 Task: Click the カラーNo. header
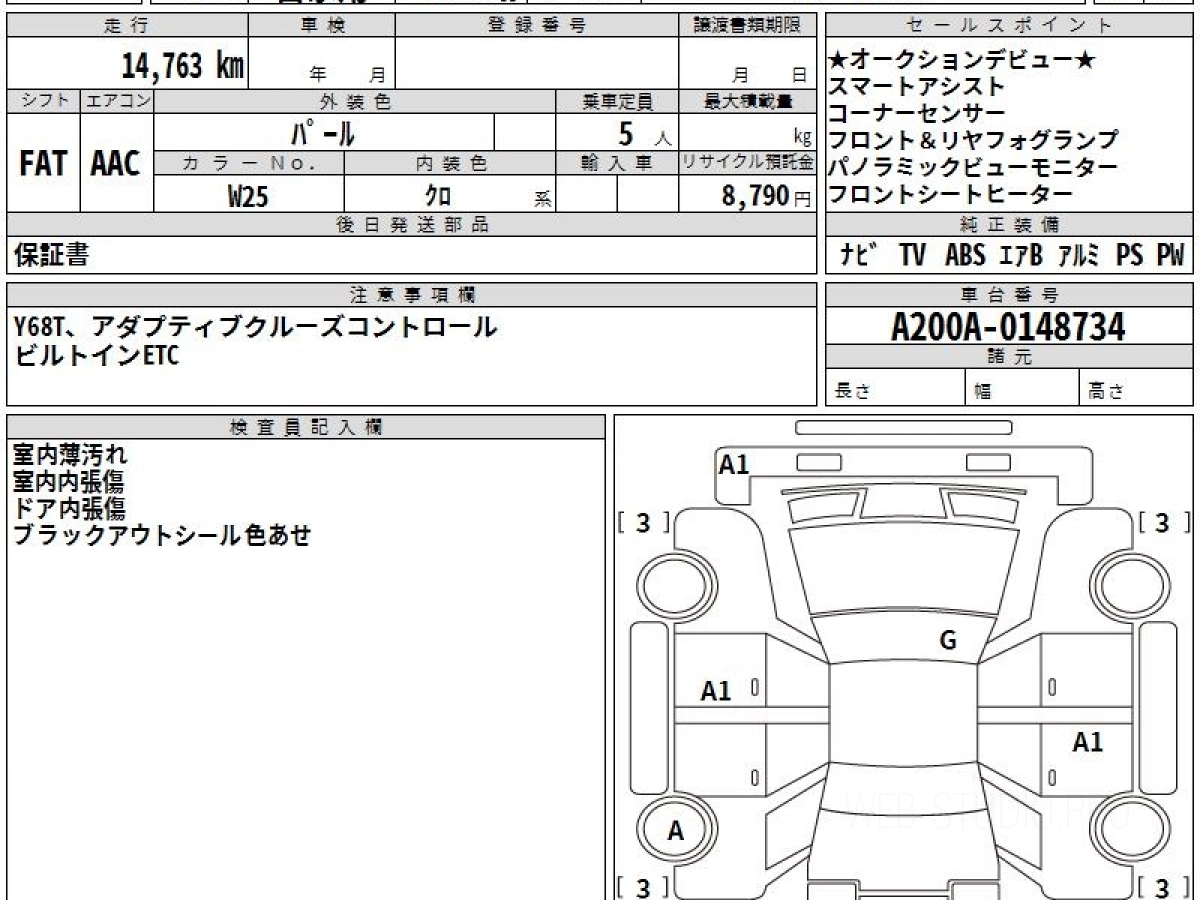[249, 163]
